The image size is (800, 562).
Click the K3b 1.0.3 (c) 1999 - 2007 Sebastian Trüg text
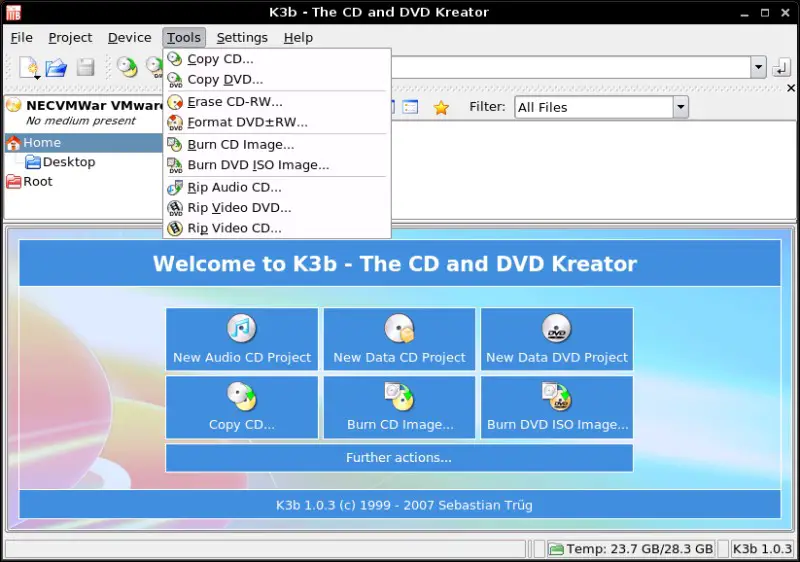(x=404, y=505)
